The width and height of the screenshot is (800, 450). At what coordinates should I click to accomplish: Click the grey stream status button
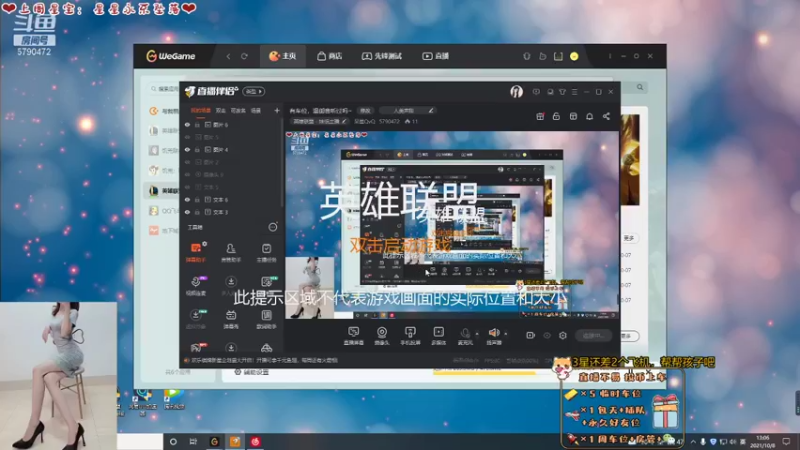(x=593, y=335)
